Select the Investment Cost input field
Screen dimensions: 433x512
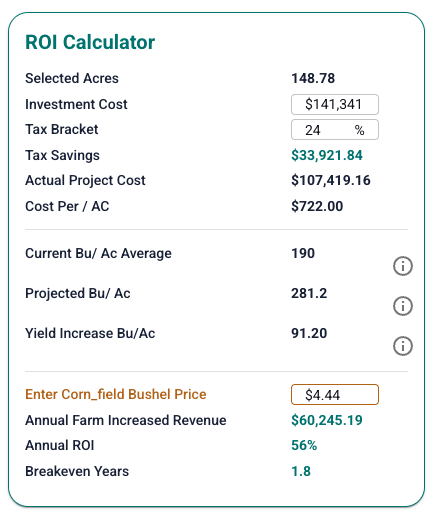pos(335,104)
